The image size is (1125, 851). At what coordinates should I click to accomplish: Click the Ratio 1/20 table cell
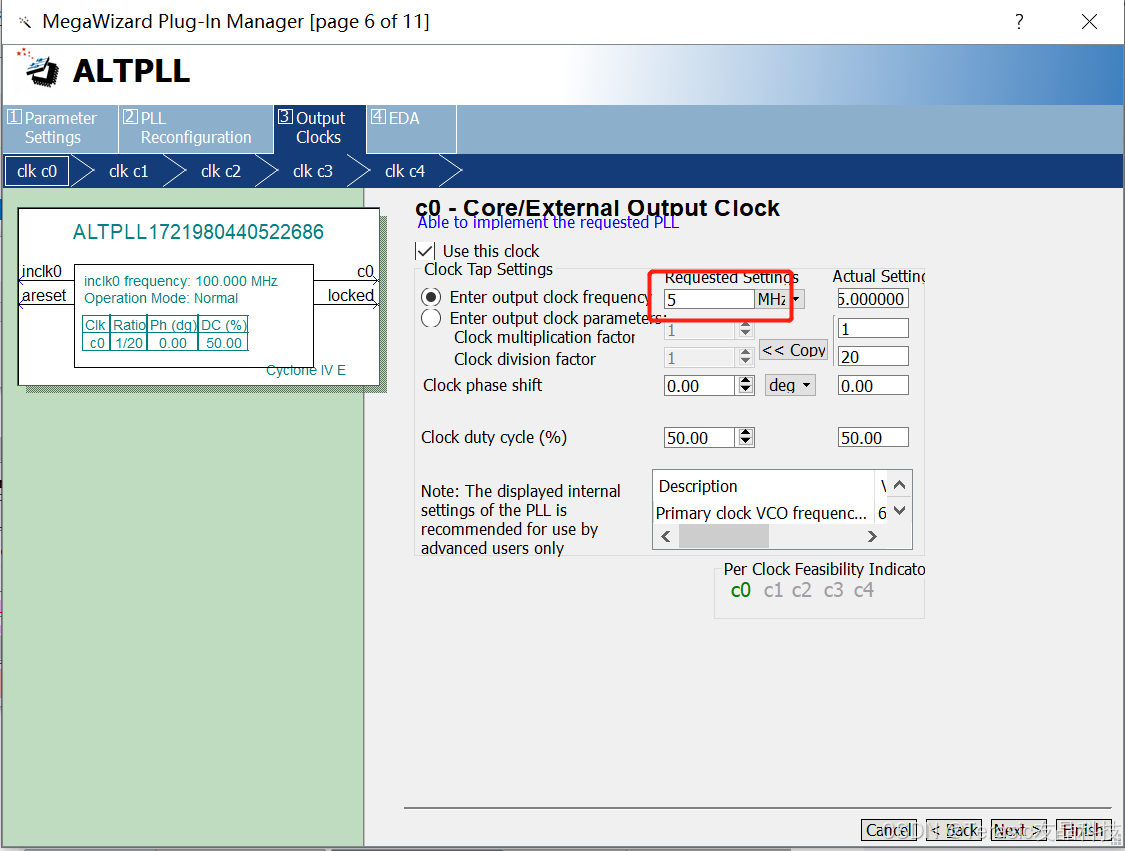pyautogui.click(x=129, y=343)
